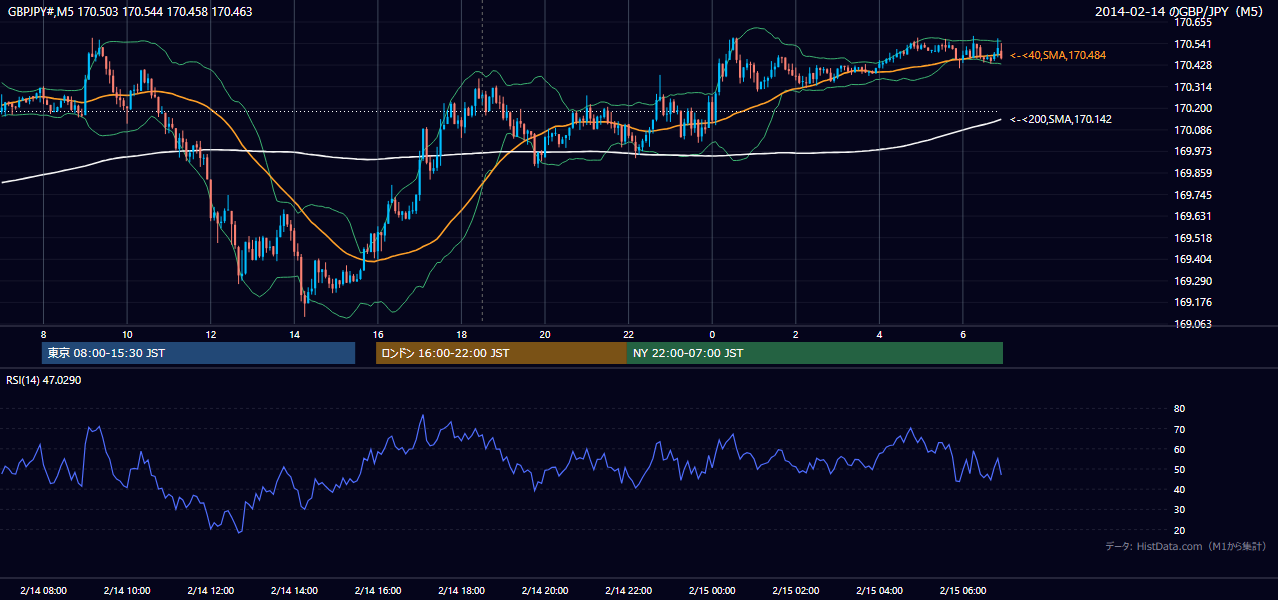Select the 2014-02-14 GBP/JPY (M5) chart title
The height and width of the screenshot is (600, 1278).
point(1180,11)
